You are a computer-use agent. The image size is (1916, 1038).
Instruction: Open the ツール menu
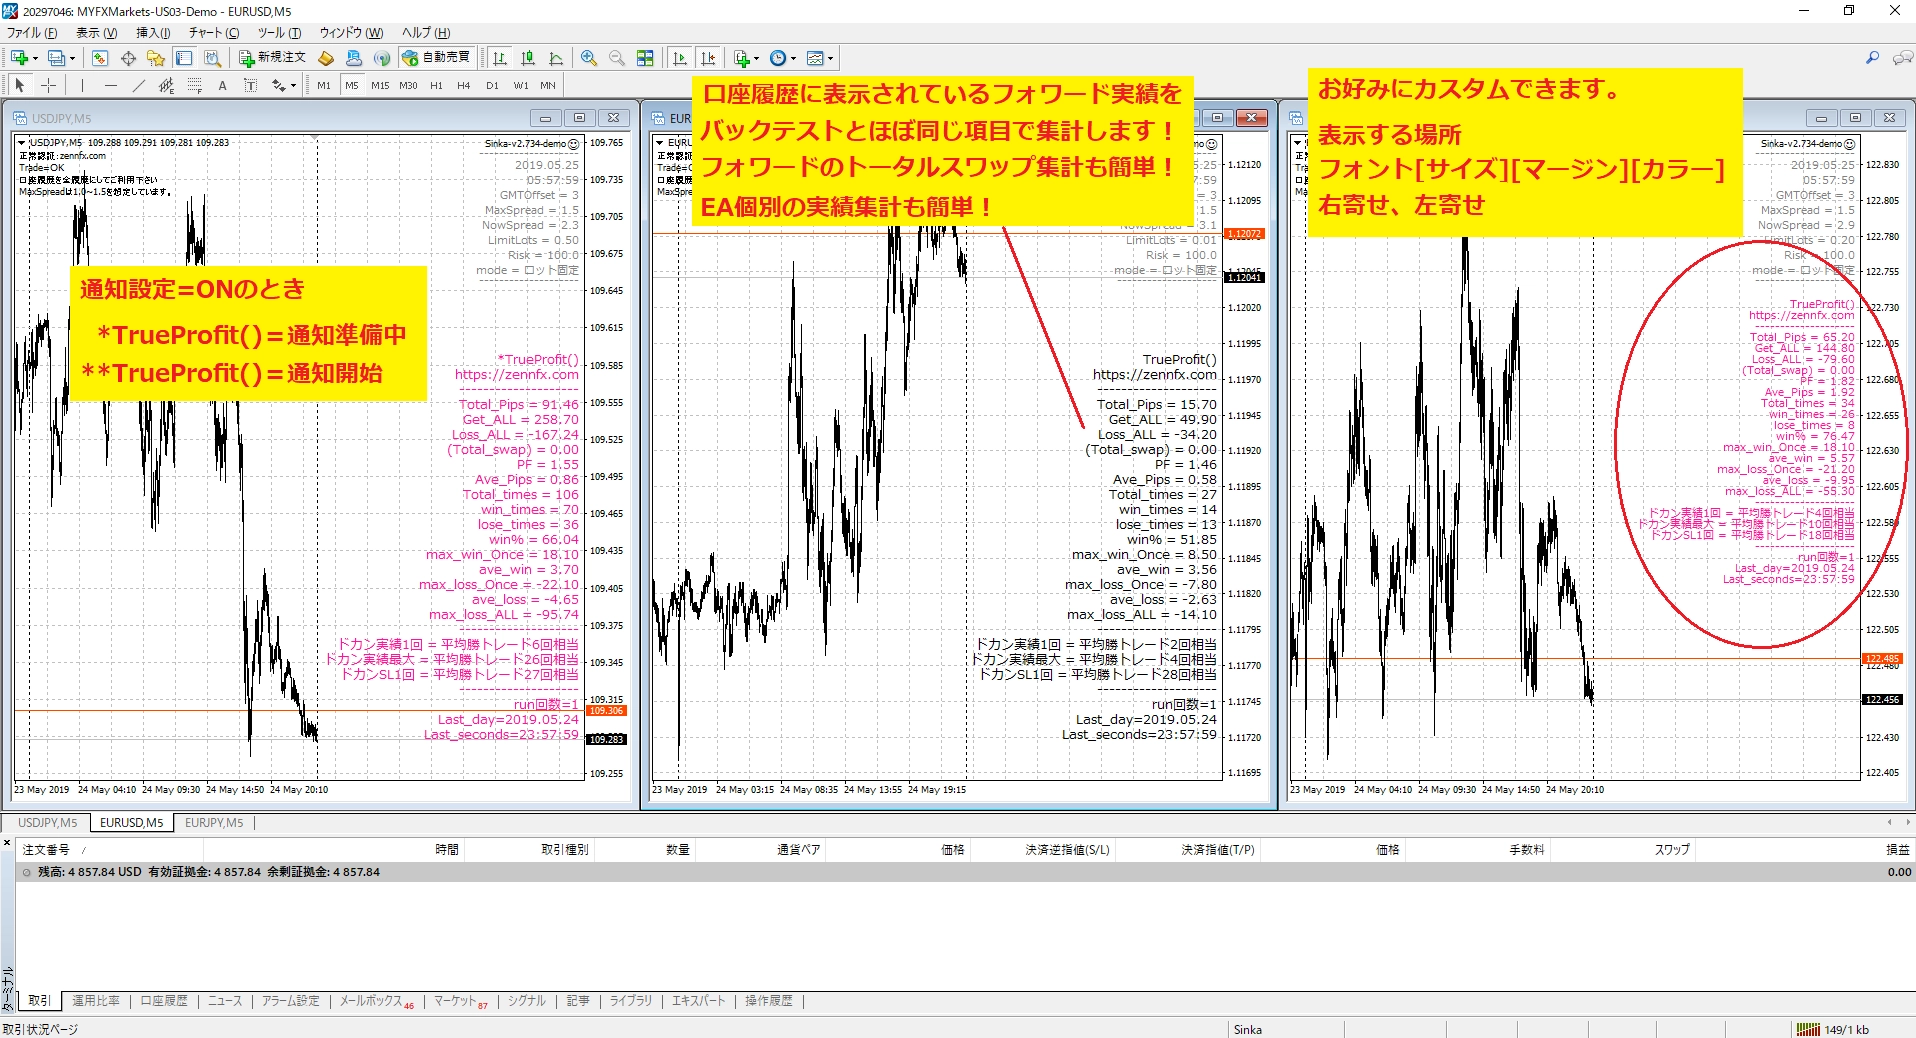tap(280, 33)
